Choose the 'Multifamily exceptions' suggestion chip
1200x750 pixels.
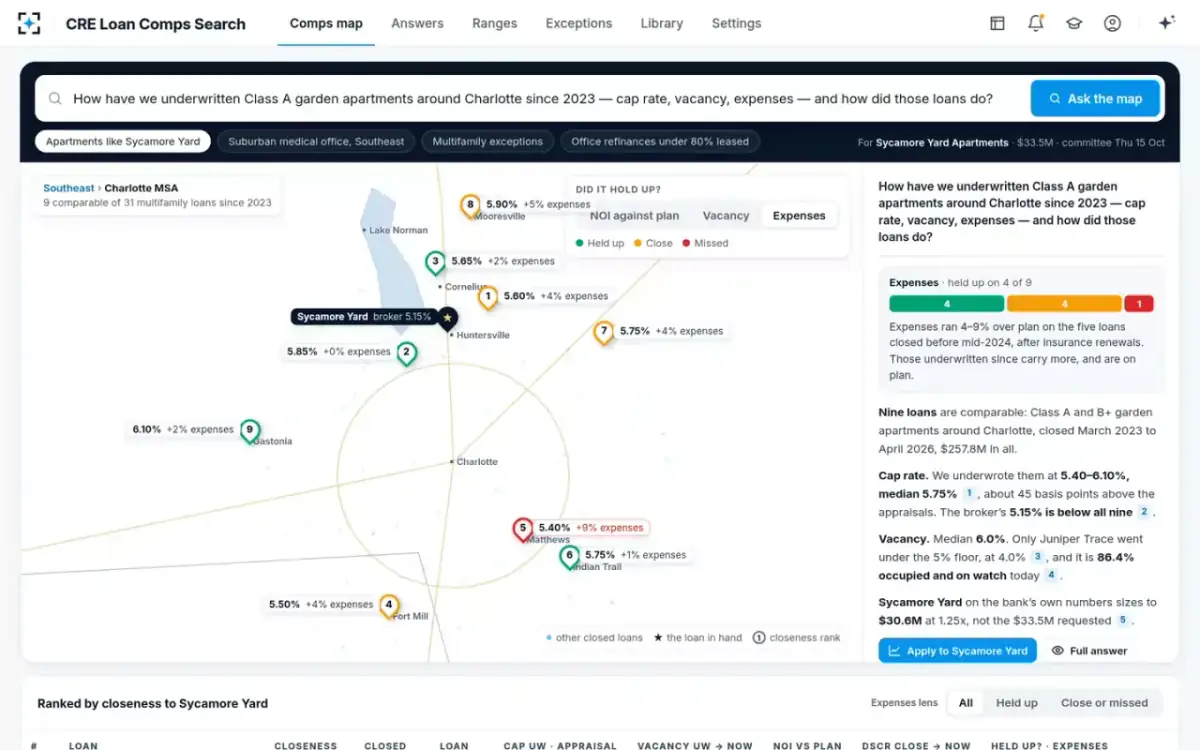[488, 142]
